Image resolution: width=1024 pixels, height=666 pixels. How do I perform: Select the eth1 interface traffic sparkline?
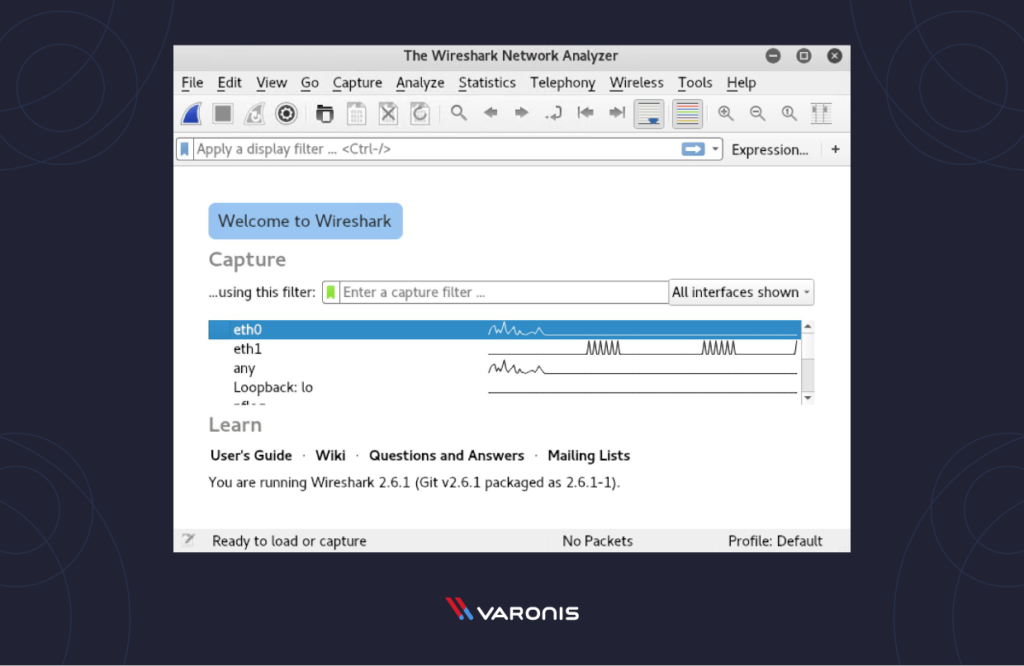pos(640,348)
